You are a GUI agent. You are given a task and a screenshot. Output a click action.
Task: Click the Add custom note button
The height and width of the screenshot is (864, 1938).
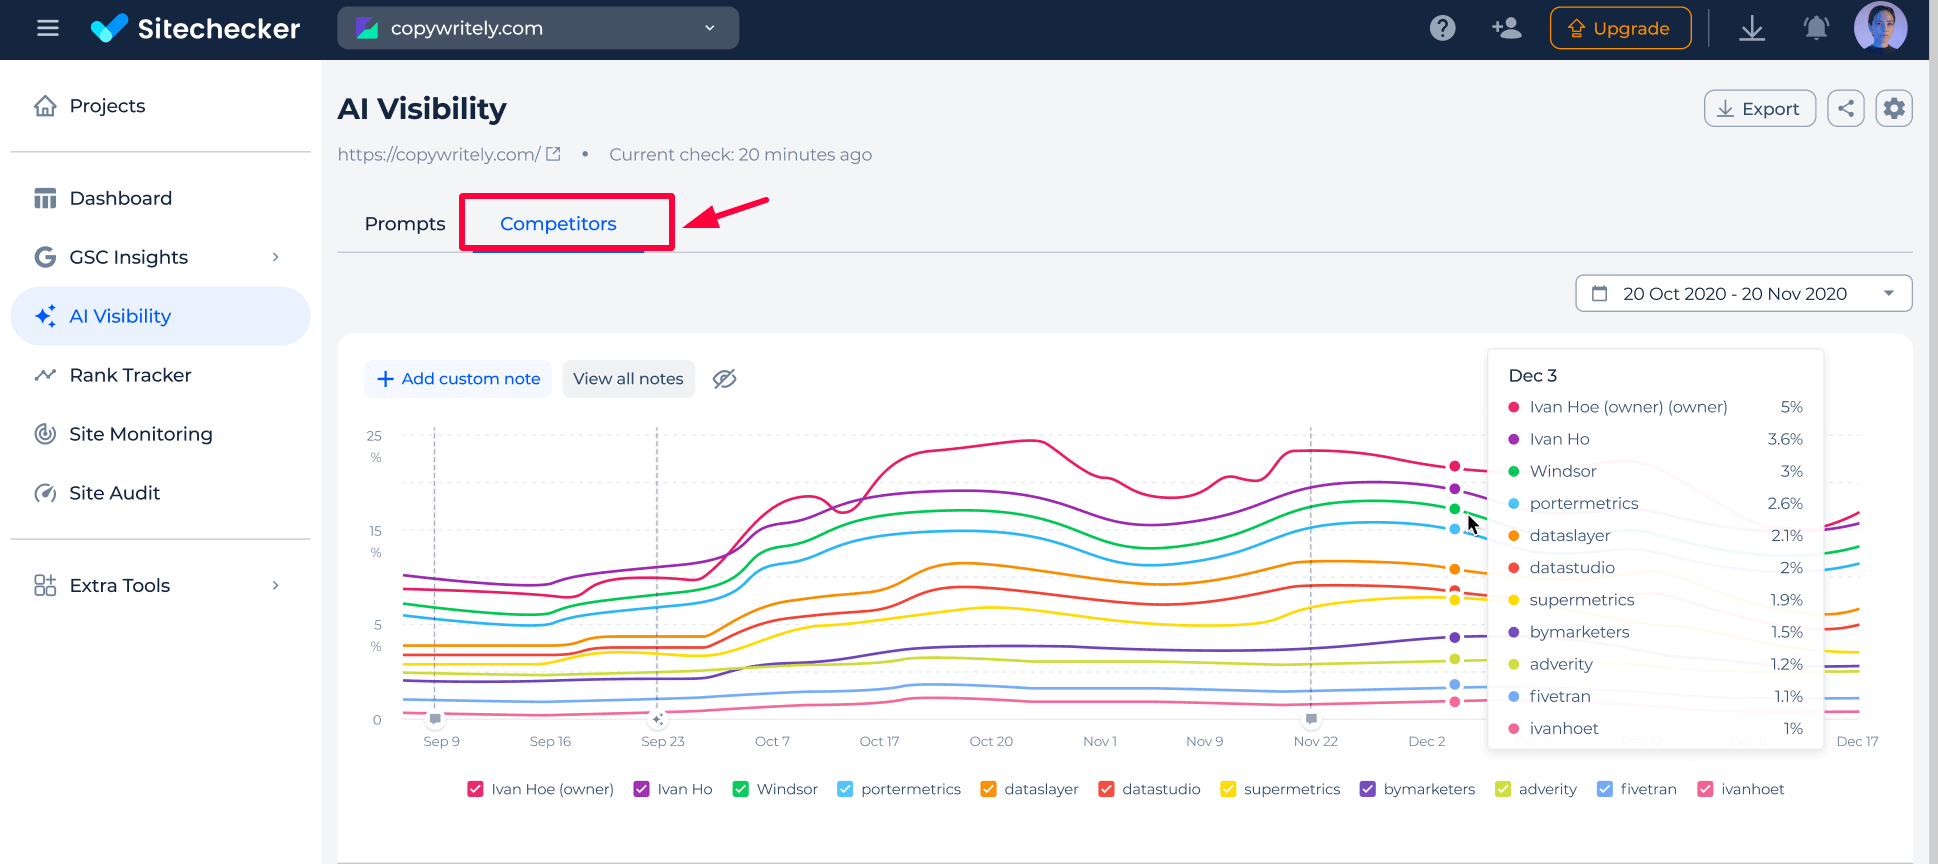pos(458,379)
